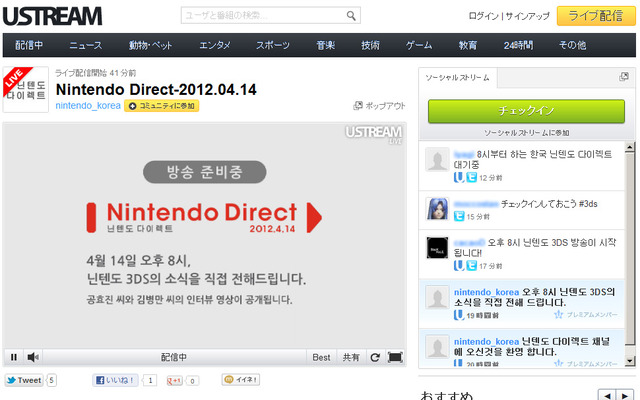This screenshot has width=640, height=400.
Task: Open the ニュース category
Action: tap(85, 45)
